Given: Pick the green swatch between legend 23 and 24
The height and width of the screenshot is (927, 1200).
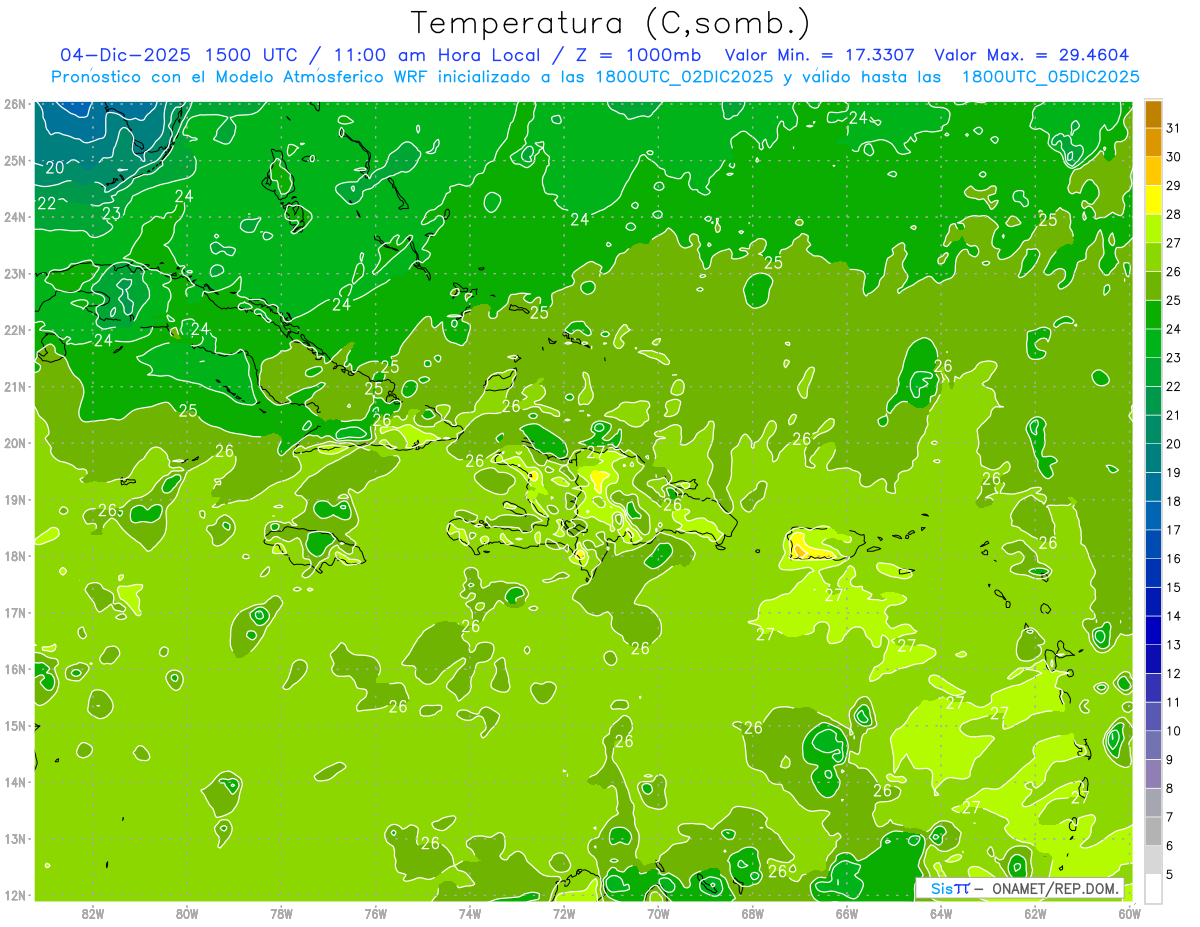Looking at the screenshot, I should 1153,343.
